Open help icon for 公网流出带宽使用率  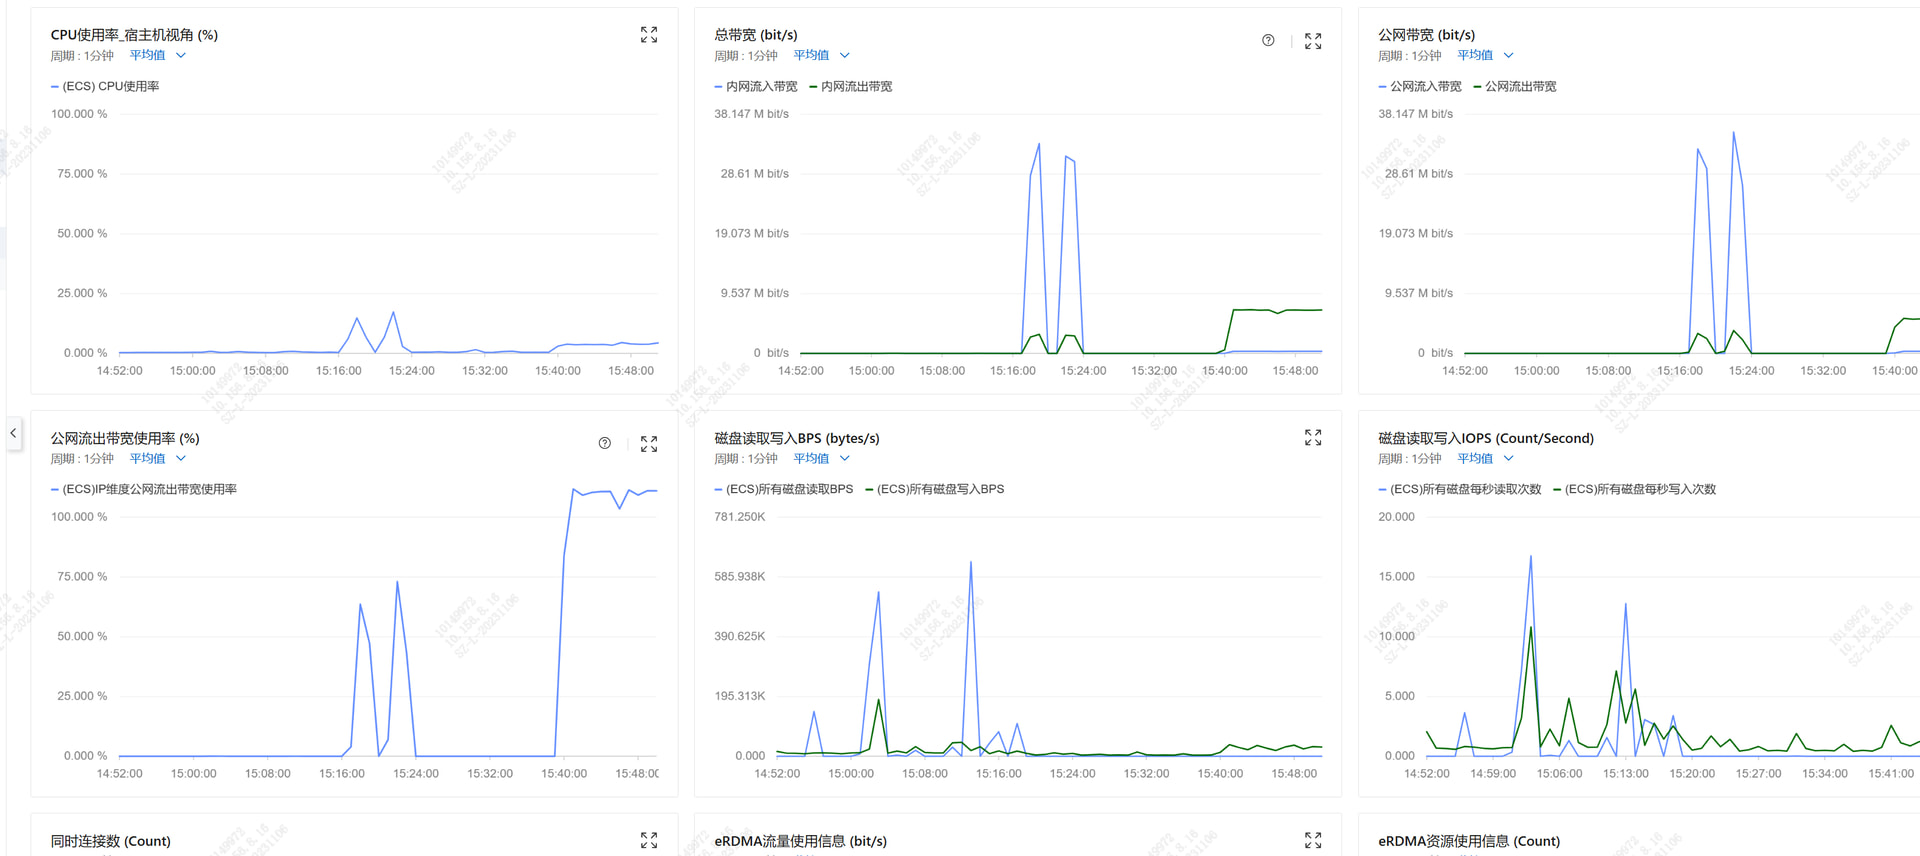click(605, 444)
